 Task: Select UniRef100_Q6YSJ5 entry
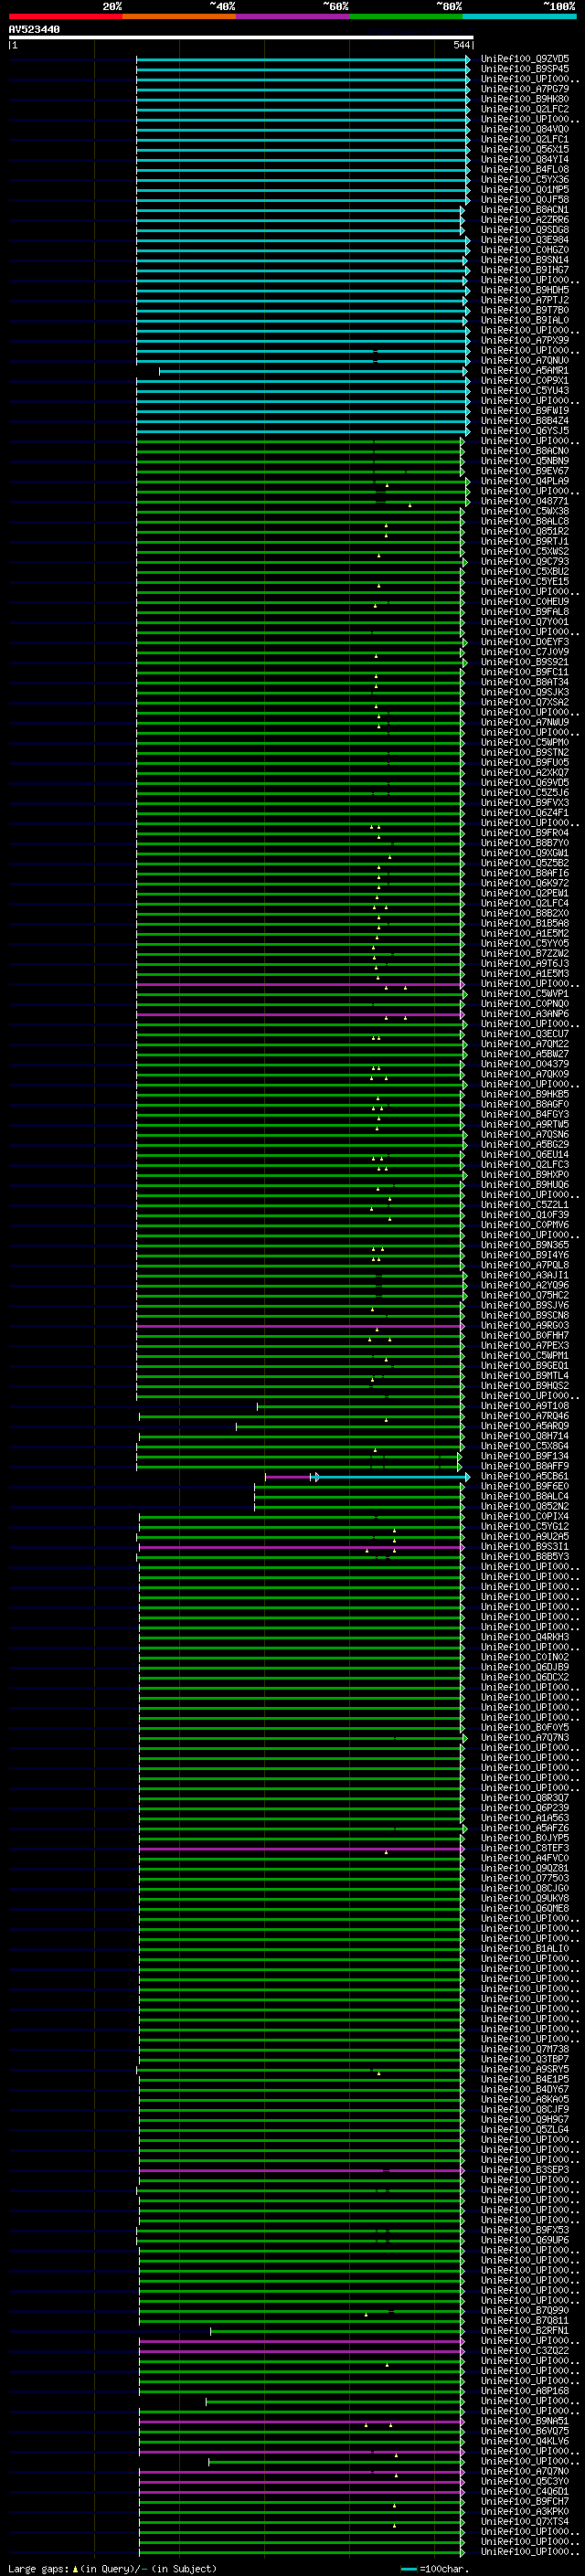[x=525, y=430]
